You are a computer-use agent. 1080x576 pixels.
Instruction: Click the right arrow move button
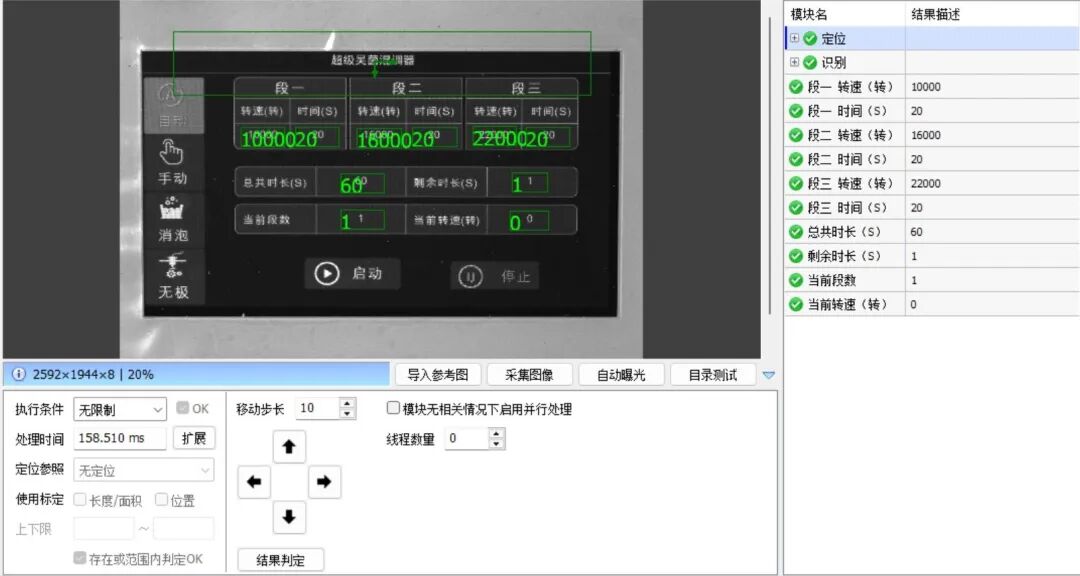pyautogui.click(x=324, y=482)
